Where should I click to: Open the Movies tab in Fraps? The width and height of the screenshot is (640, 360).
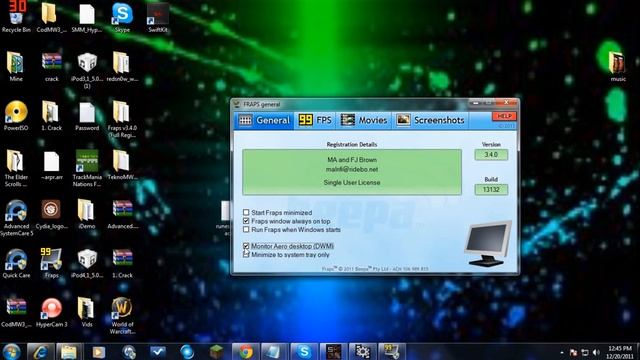pos(364,120)
